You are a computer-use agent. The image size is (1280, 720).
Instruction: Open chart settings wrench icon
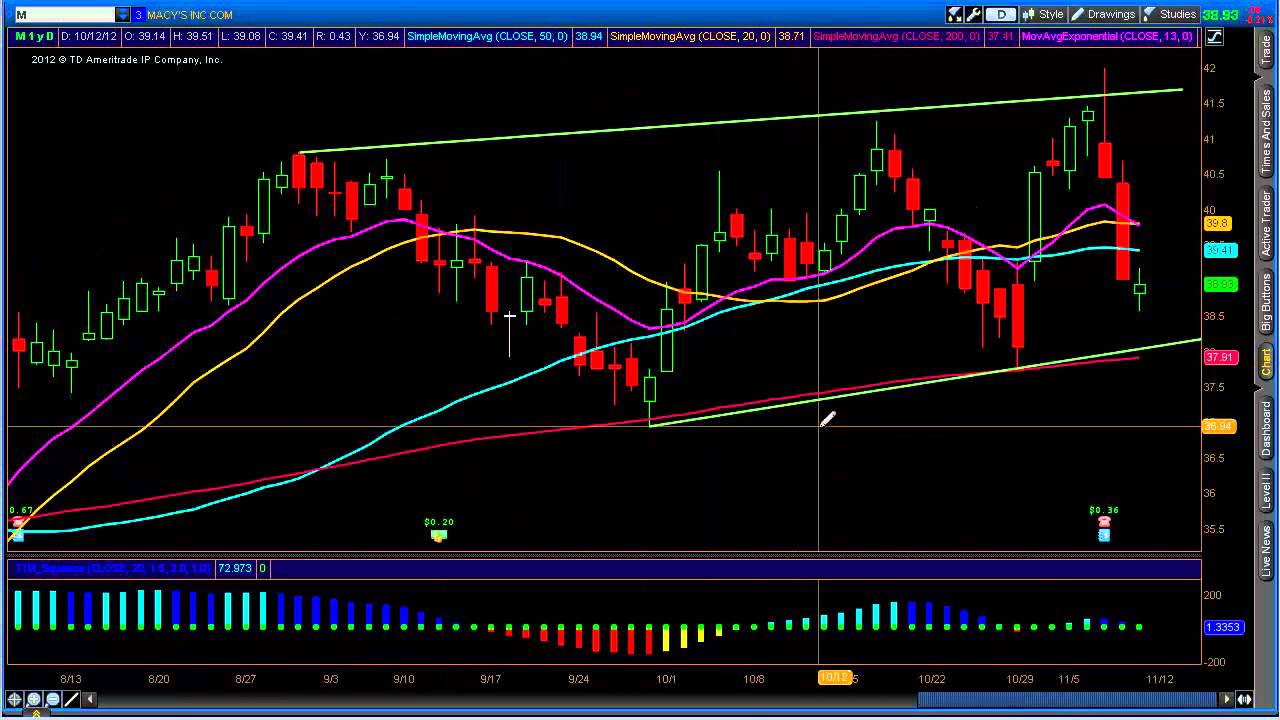[x=974, y=14]
